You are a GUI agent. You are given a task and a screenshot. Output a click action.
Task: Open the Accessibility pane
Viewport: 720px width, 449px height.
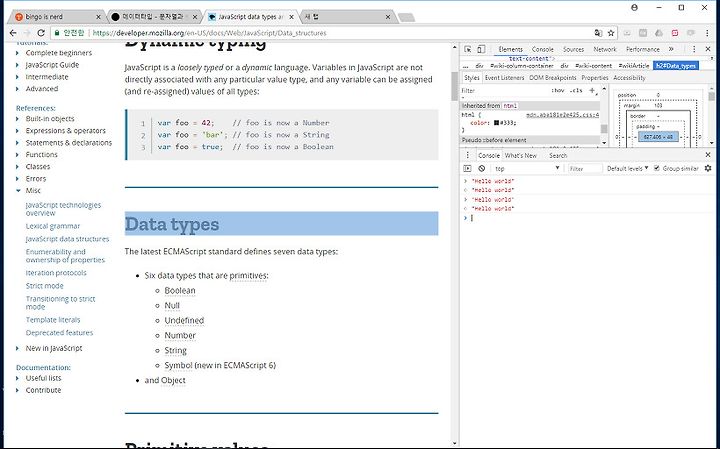coord(629,78)
